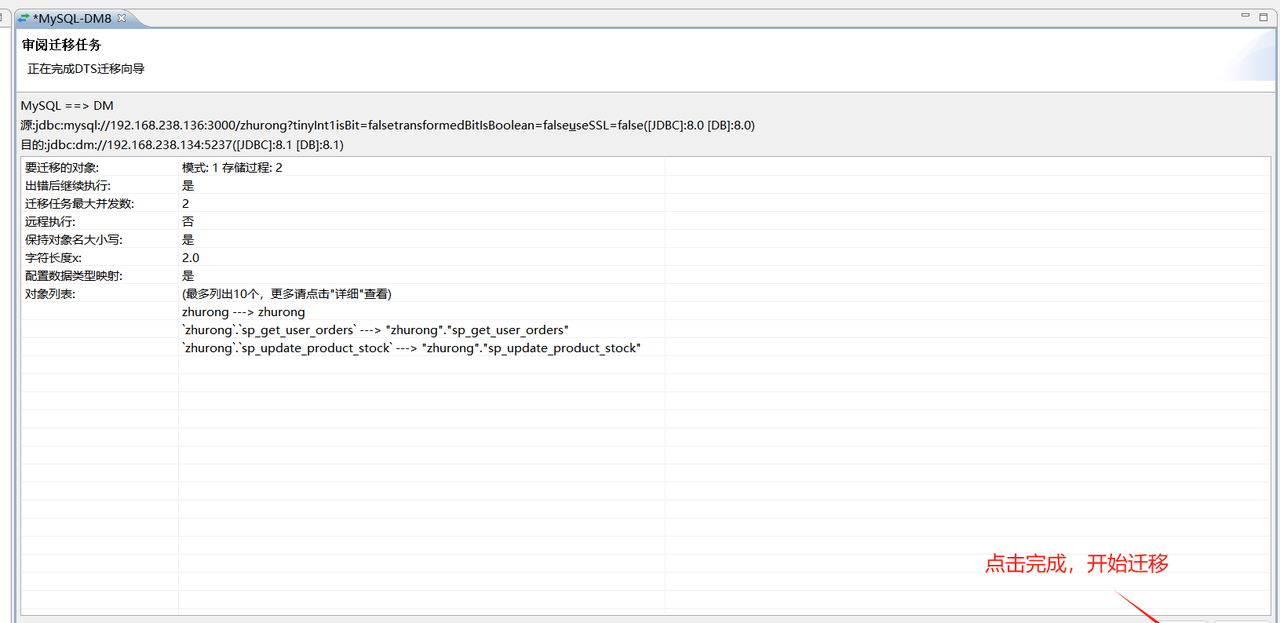Click the '是' value of 配置数据类型映射

pyautogui.click(x=188, y=275)
